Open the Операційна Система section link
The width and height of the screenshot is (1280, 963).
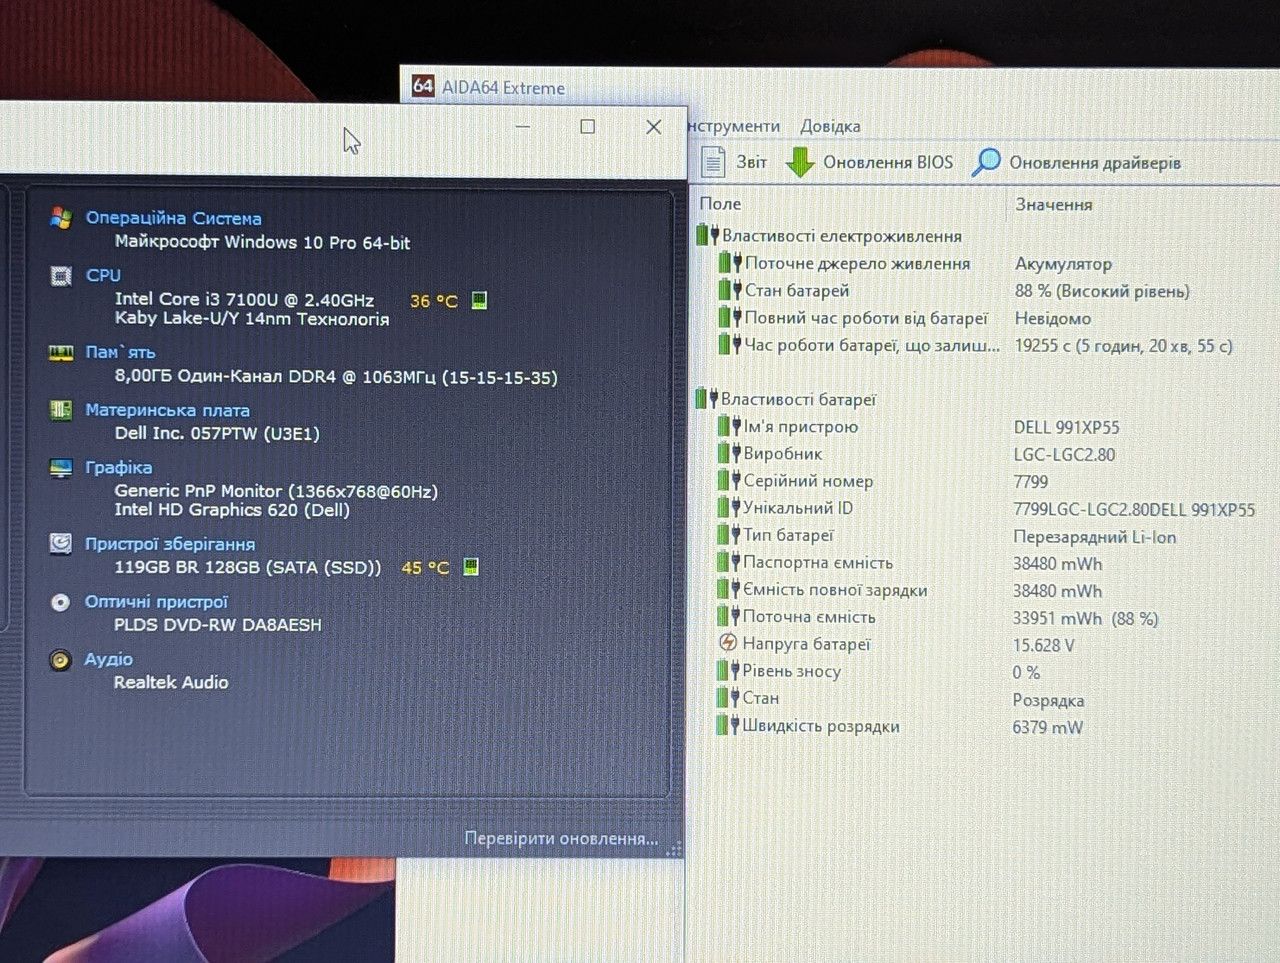[x=173, y=218]
